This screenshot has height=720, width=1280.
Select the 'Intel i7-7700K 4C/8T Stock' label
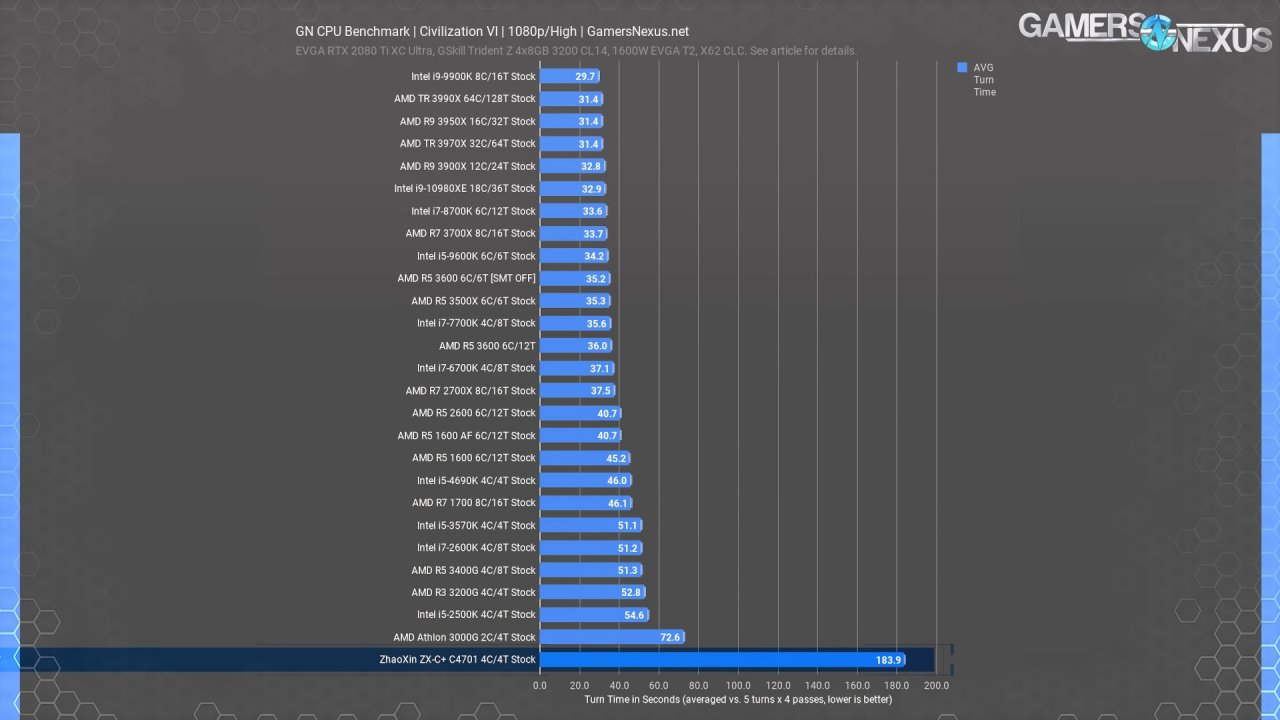[x=476, y=323]
